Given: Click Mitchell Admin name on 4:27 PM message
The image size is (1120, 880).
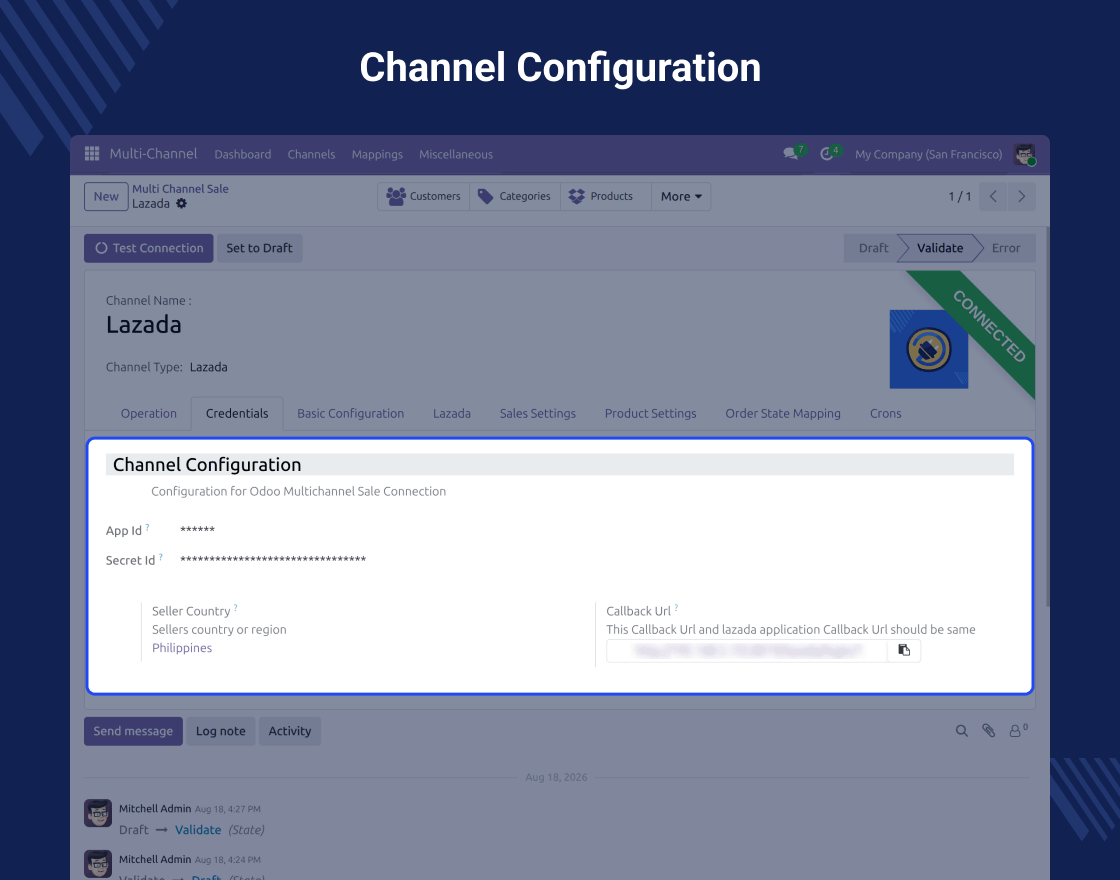Looking at the screenshot, I should [155, 809].
